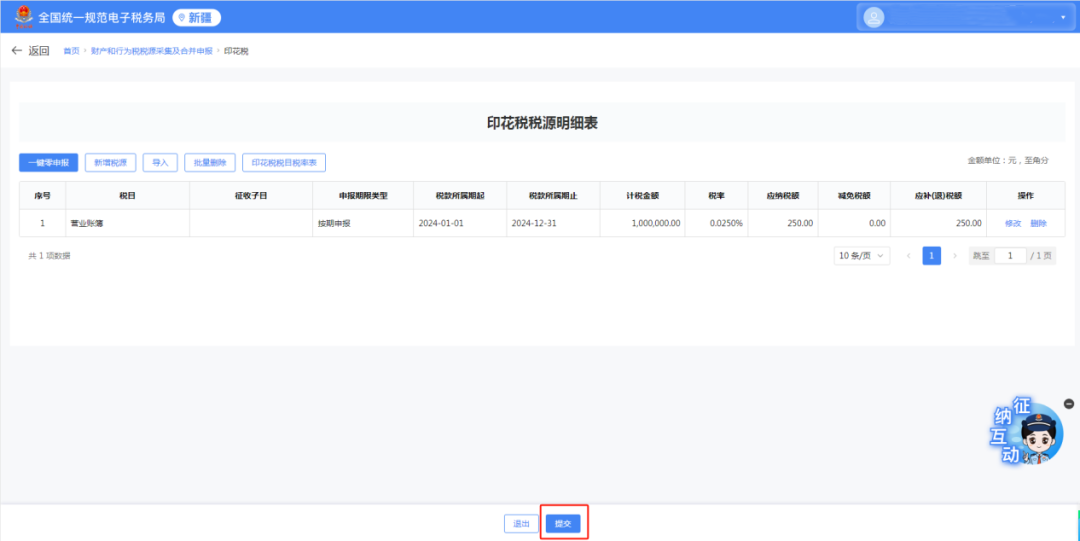Screen dimensions: 1080x541
Task: Click the 0.0250% rate cell
Action: [716, 223]
